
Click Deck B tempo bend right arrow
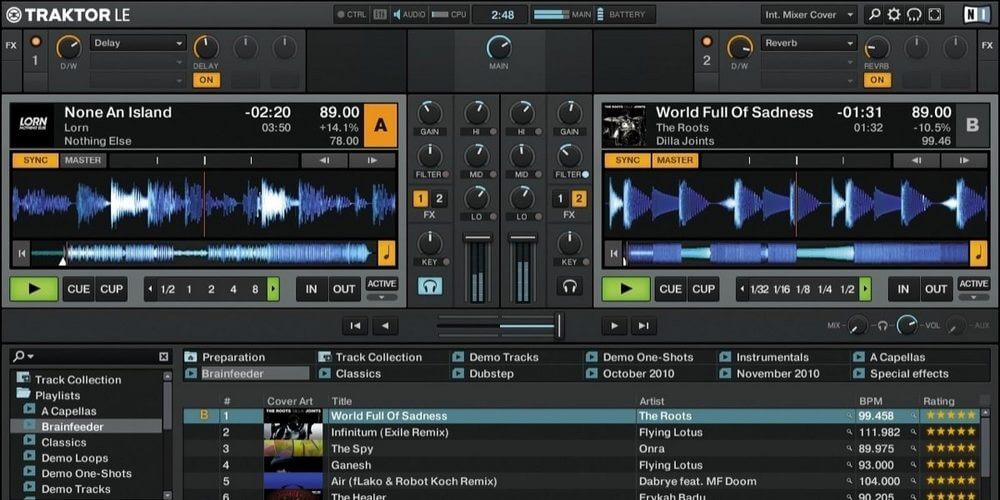point(964,160)
